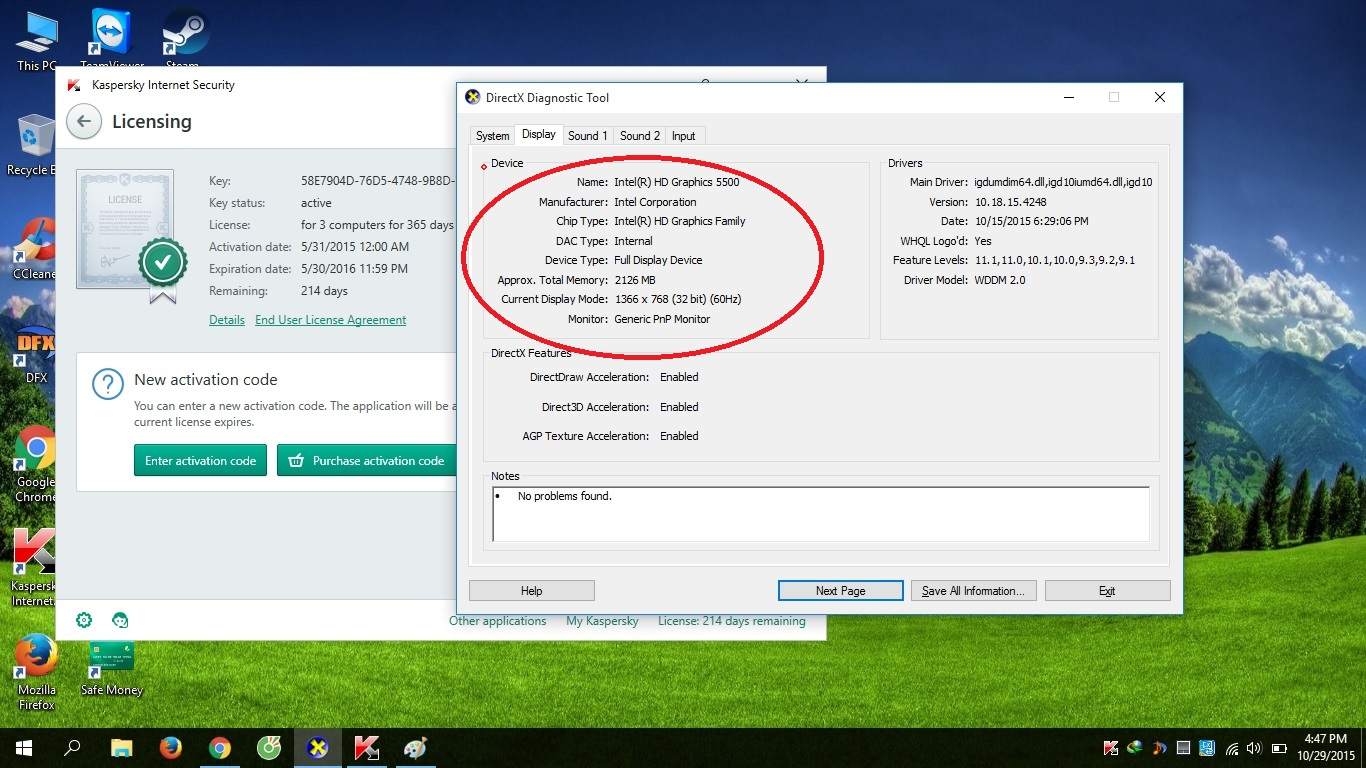Select Safe Money desktop shortcut
The height and width of the screenshot is (768, 1366).
point(112,668)
